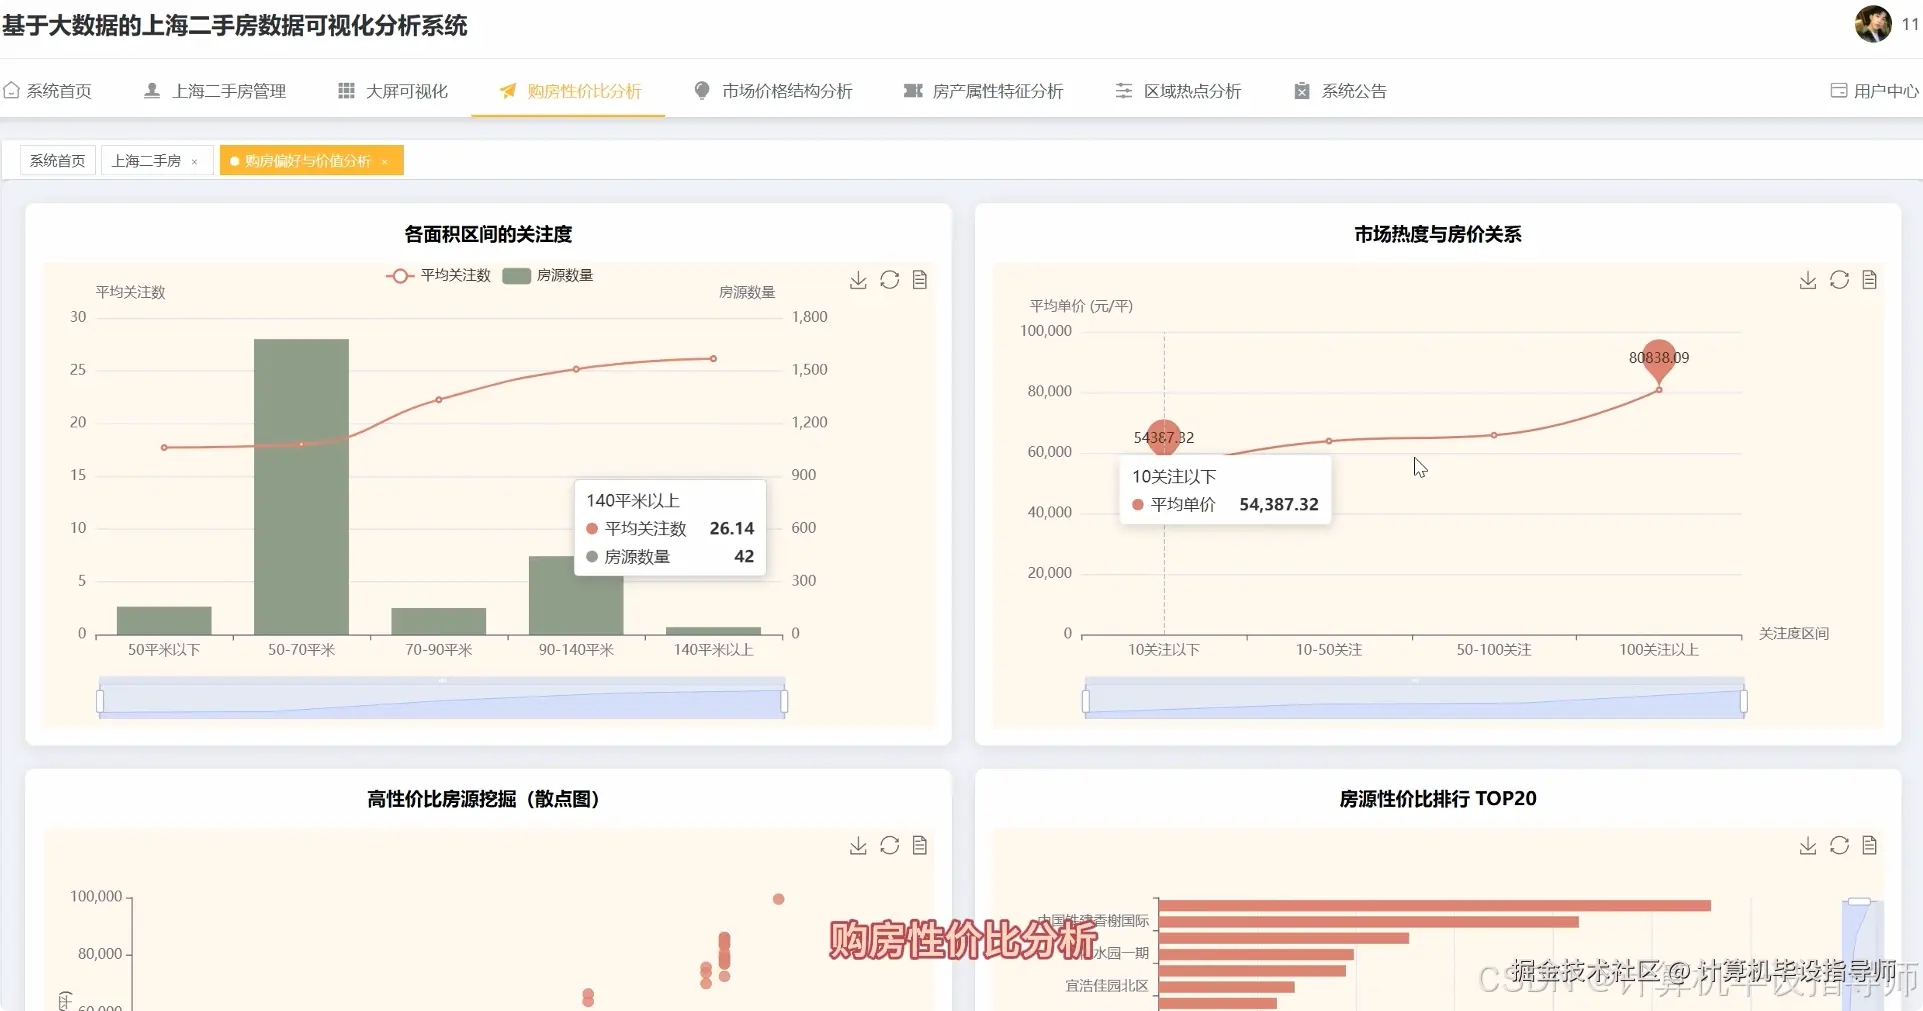
Task: Open data view for 市场热度与房价关系 chart
Action: (1869, 281)
